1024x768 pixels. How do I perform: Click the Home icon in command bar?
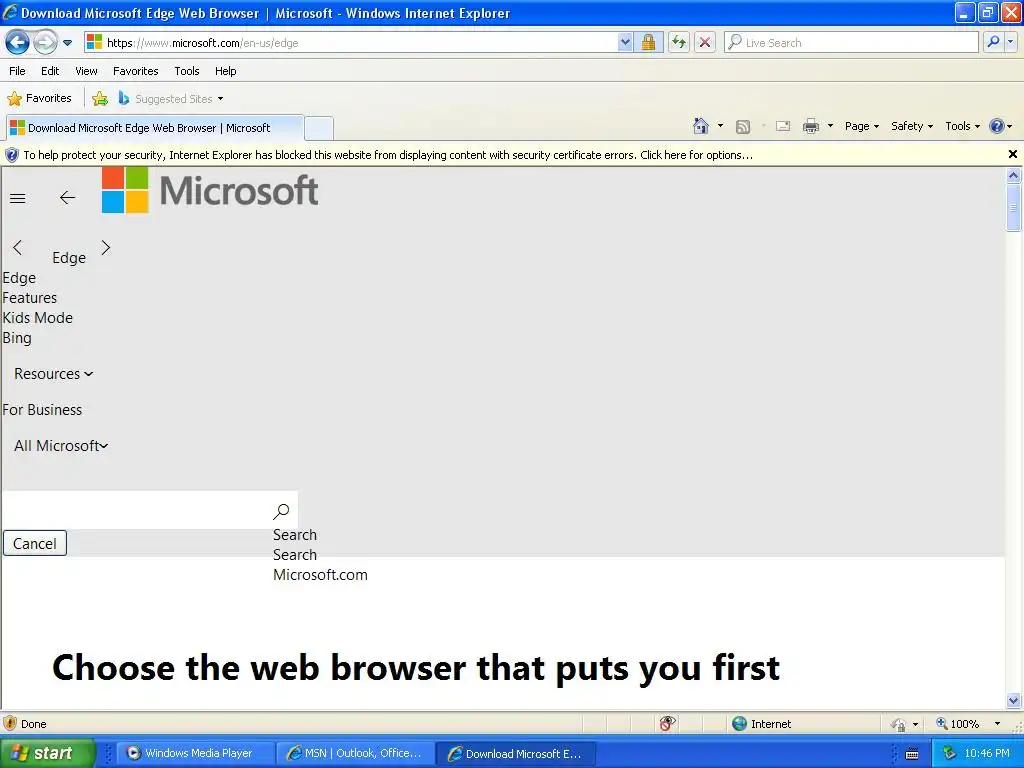point(701,126)
